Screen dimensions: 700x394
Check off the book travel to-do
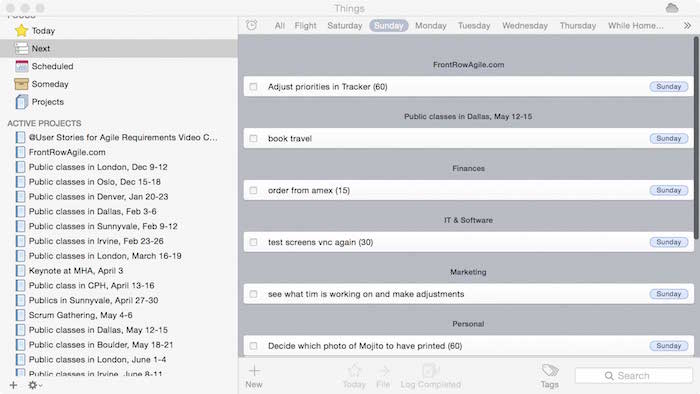pyautogui.click(x=254, y=138)
